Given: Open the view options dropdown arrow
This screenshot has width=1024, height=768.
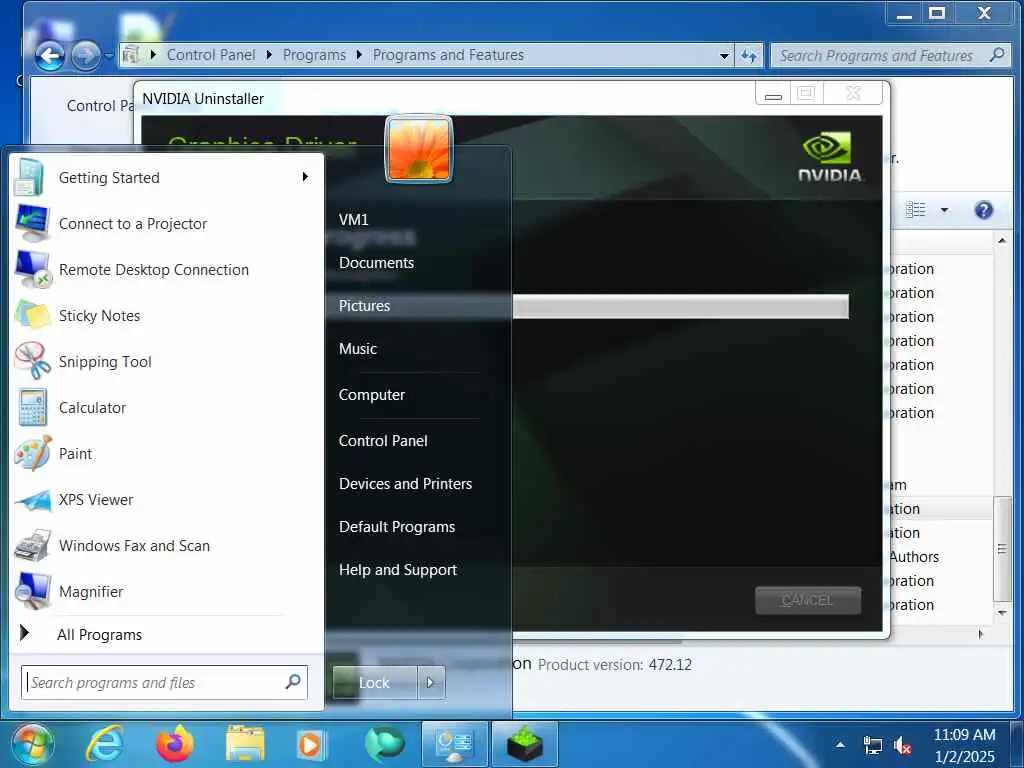Looking at the screenshot, I should (944, 210).
